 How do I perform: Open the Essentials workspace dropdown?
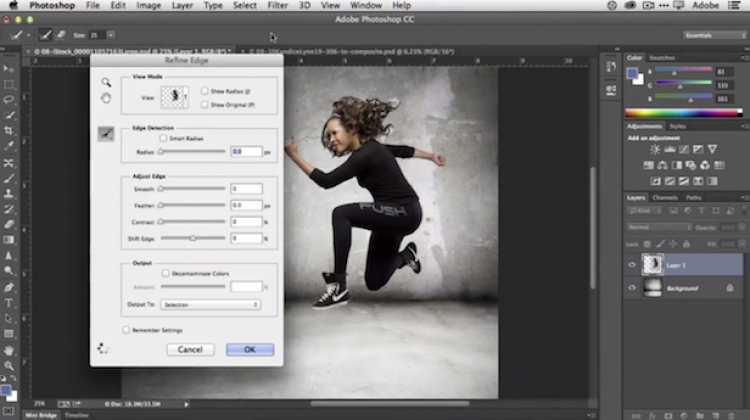(714, 34)
